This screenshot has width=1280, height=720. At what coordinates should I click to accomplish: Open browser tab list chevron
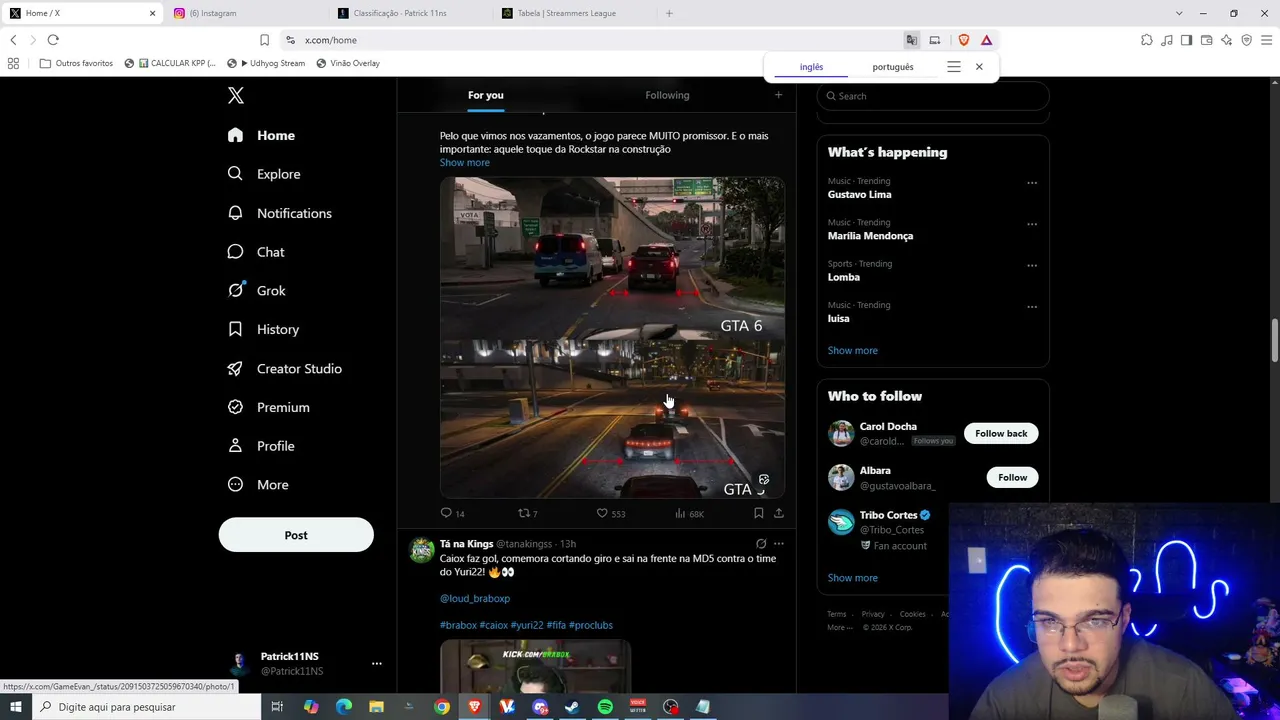[1179, 13]
